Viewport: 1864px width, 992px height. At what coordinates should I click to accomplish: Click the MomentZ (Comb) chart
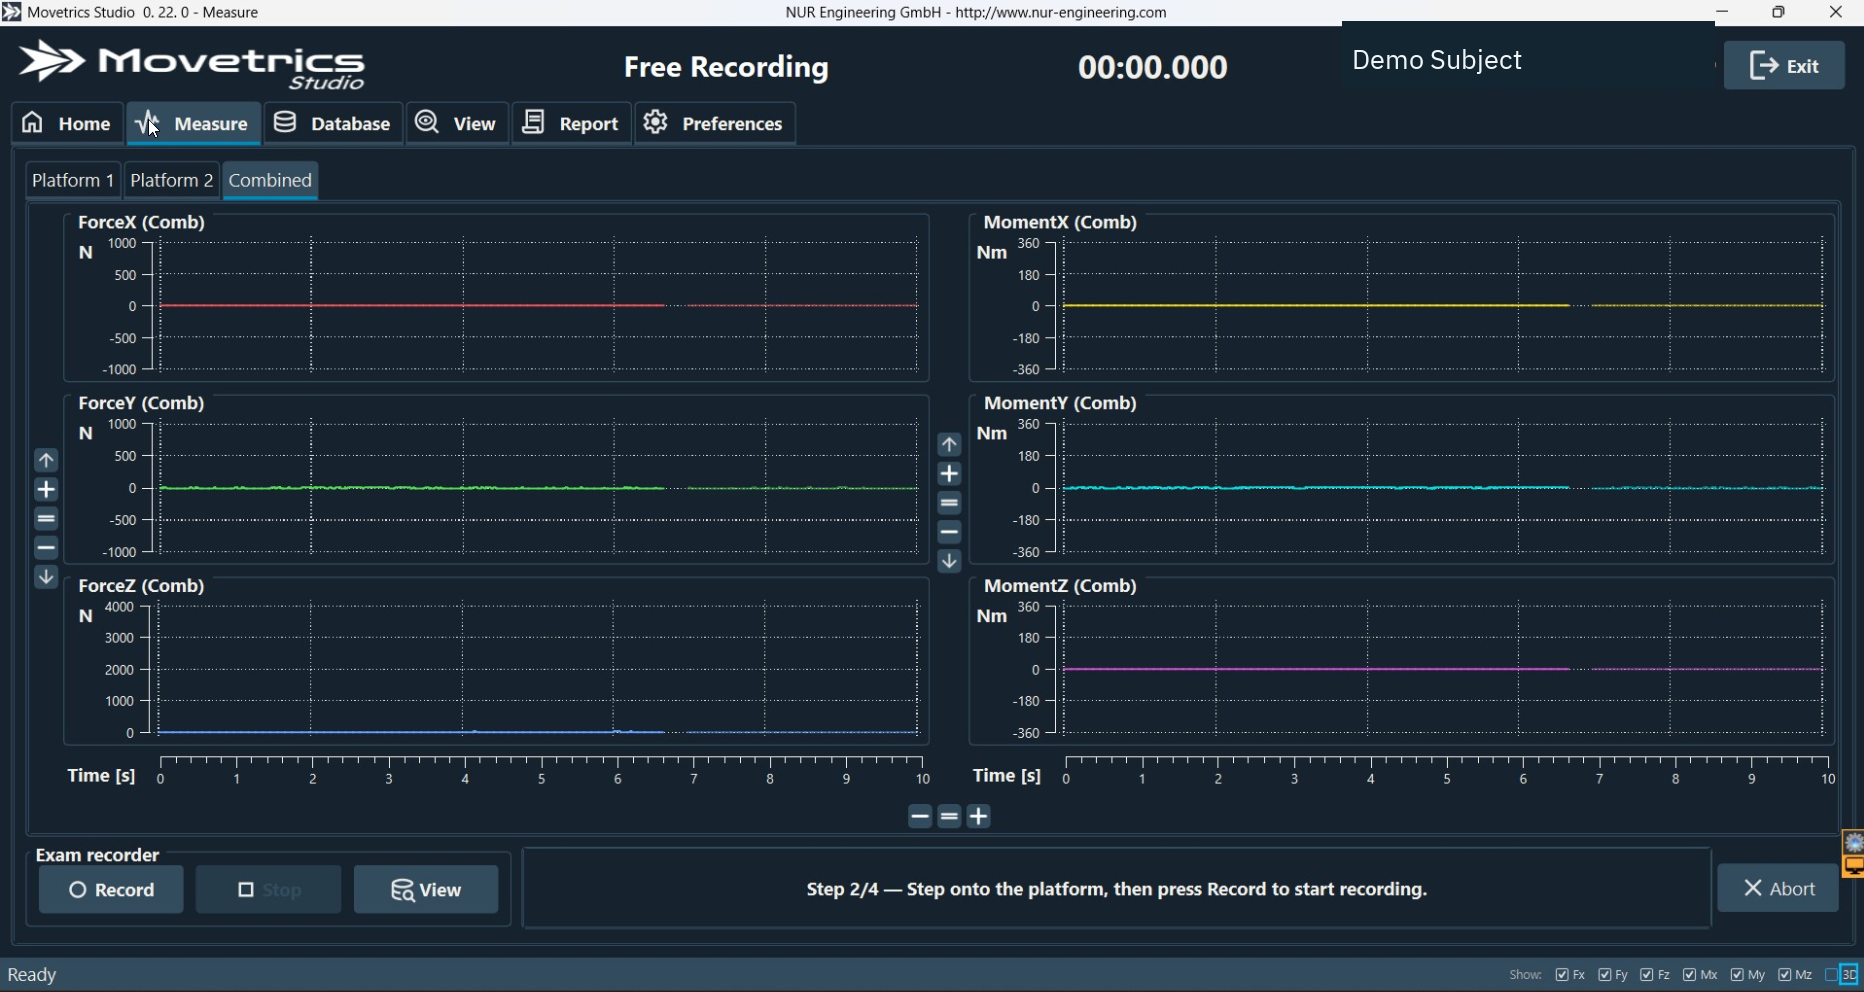[1402, 661]
